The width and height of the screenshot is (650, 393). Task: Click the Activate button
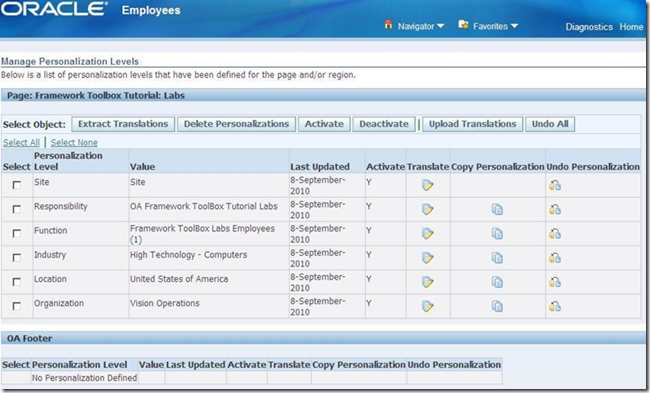click(x=324, y=124)
